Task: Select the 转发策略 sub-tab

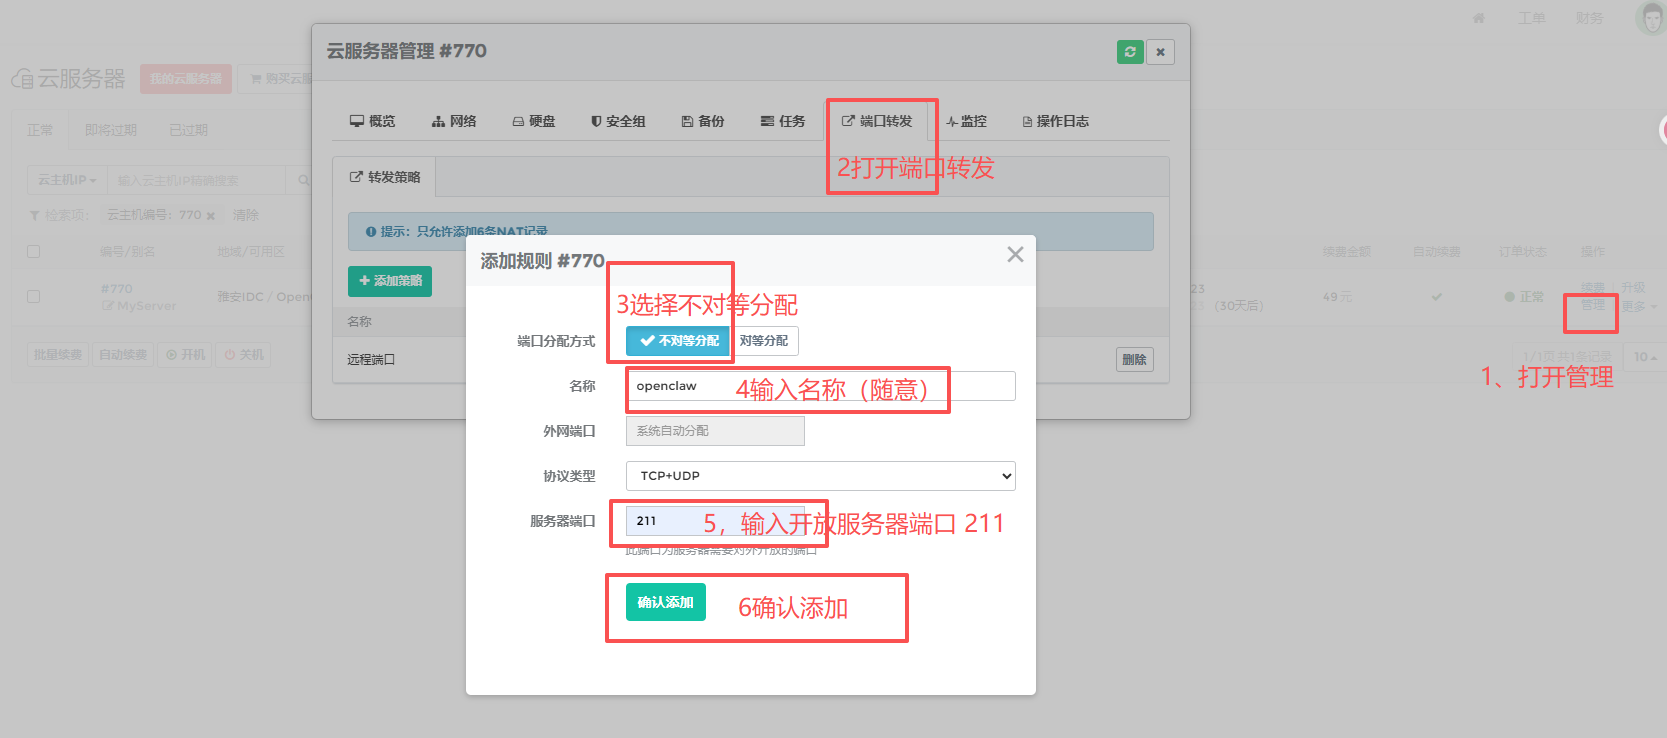Action: point(385,177)
